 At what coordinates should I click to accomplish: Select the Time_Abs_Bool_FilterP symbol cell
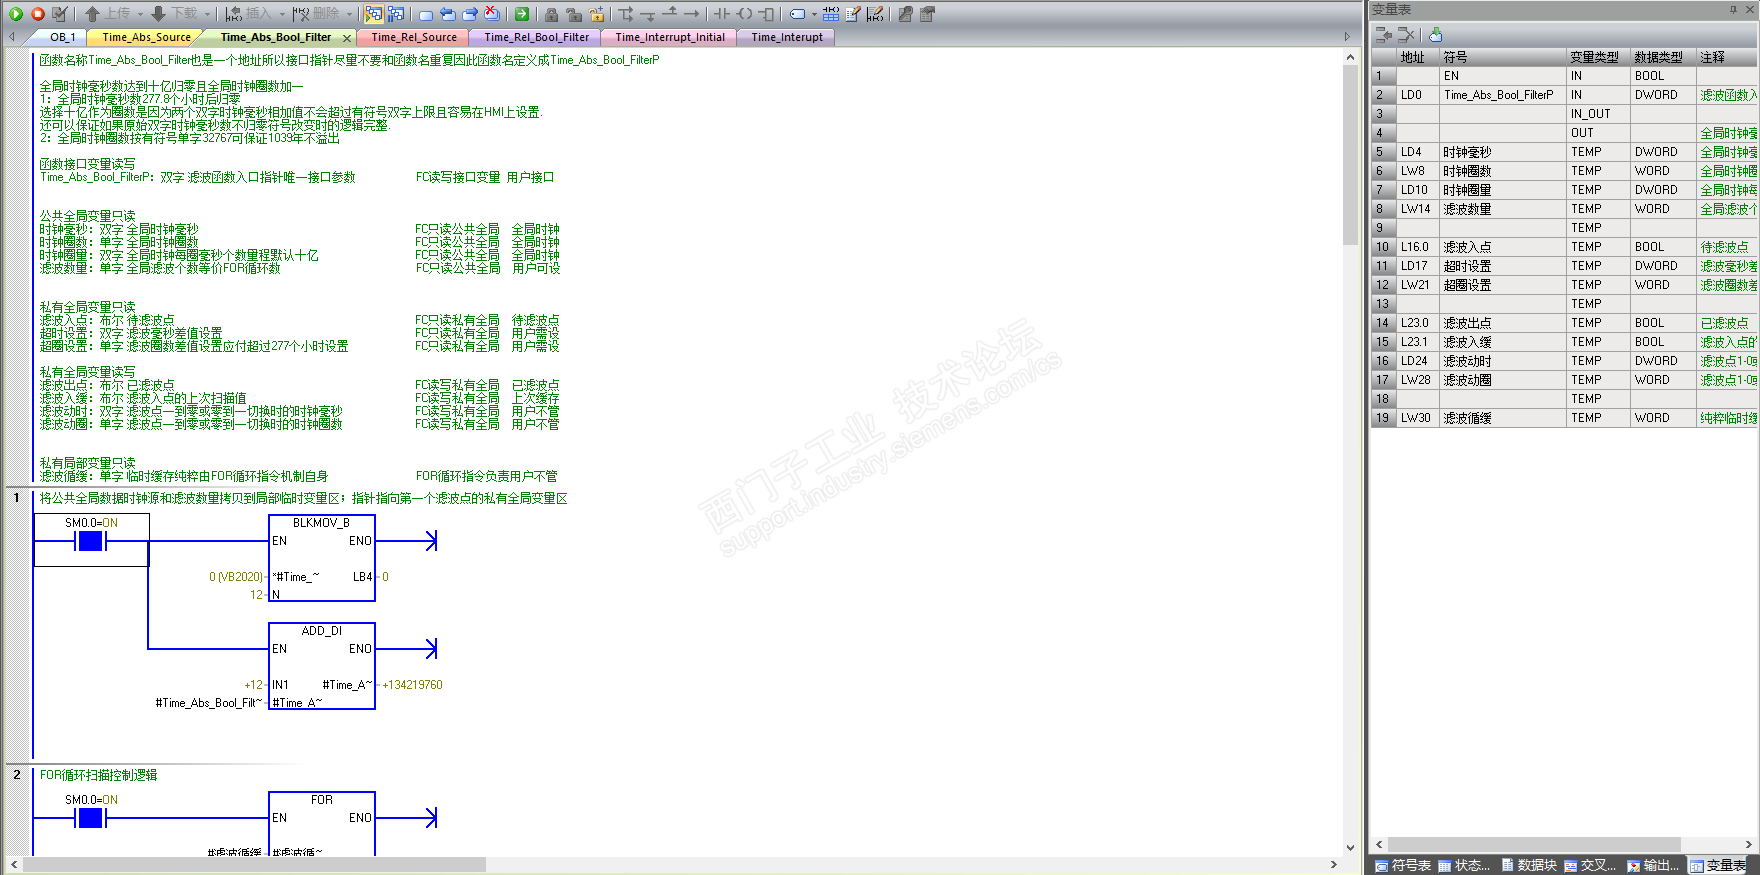[1502, 95]
